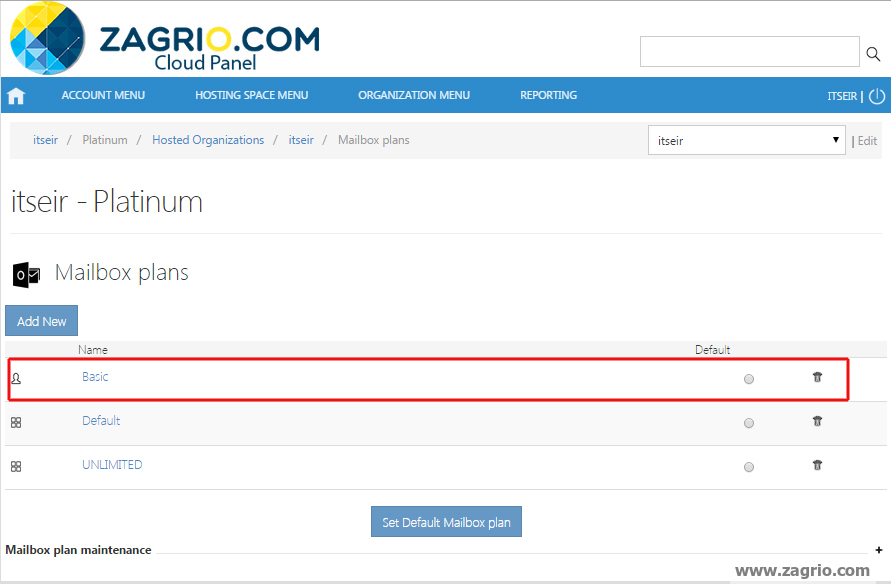The width and height of the screenshot is (891, 584).
Task: Click the Name column header
Action: pyautogui.click(x=93, y=350)
